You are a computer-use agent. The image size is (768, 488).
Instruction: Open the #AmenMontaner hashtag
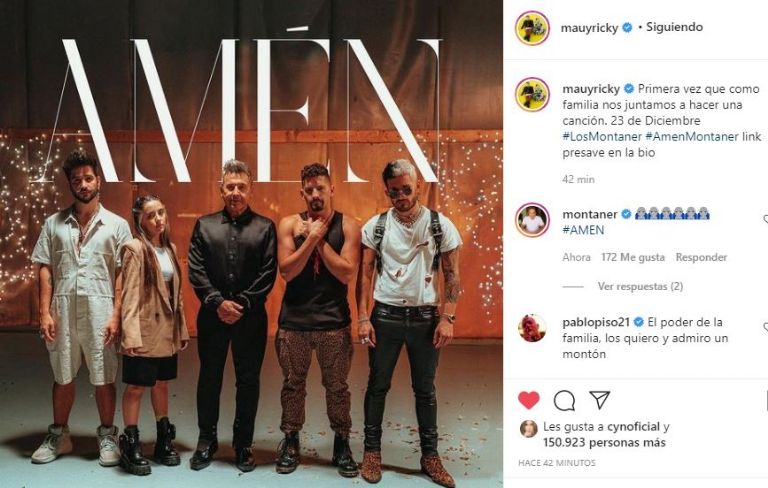click(692, 136)
